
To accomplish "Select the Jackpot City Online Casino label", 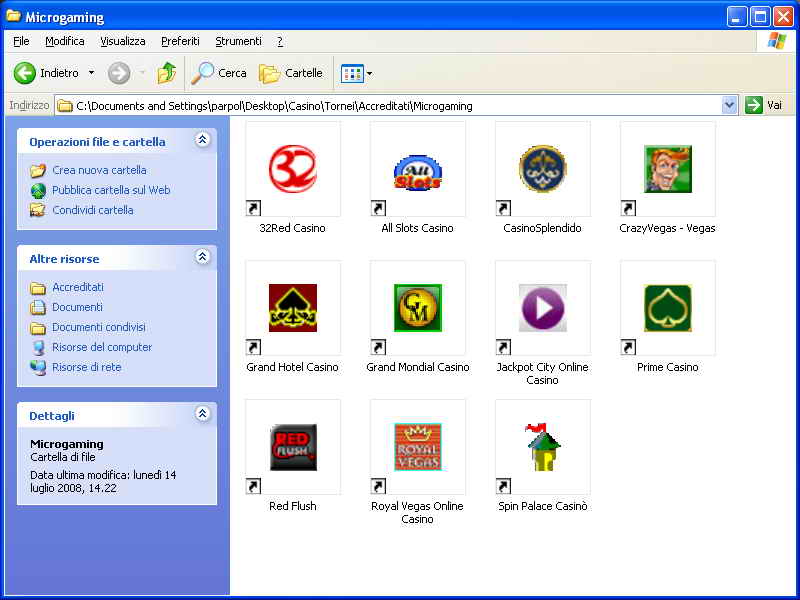I will pos(543,373).
